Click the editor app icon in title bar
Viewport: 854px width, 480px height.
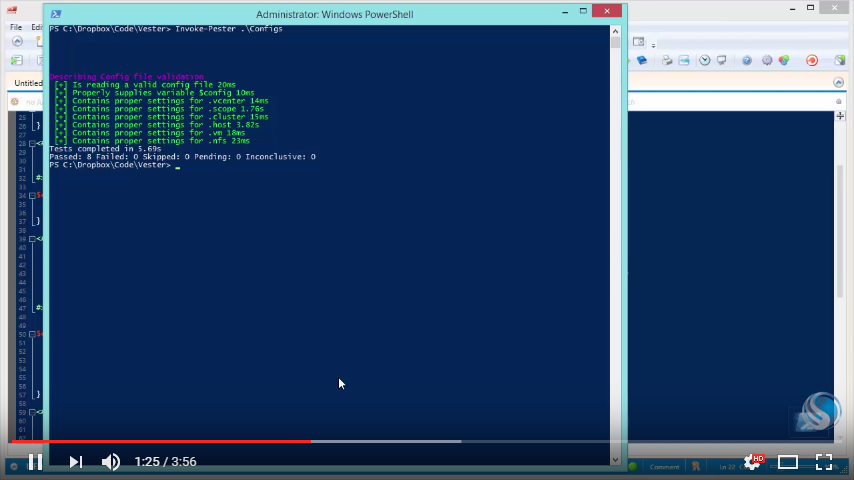(12, 10)
